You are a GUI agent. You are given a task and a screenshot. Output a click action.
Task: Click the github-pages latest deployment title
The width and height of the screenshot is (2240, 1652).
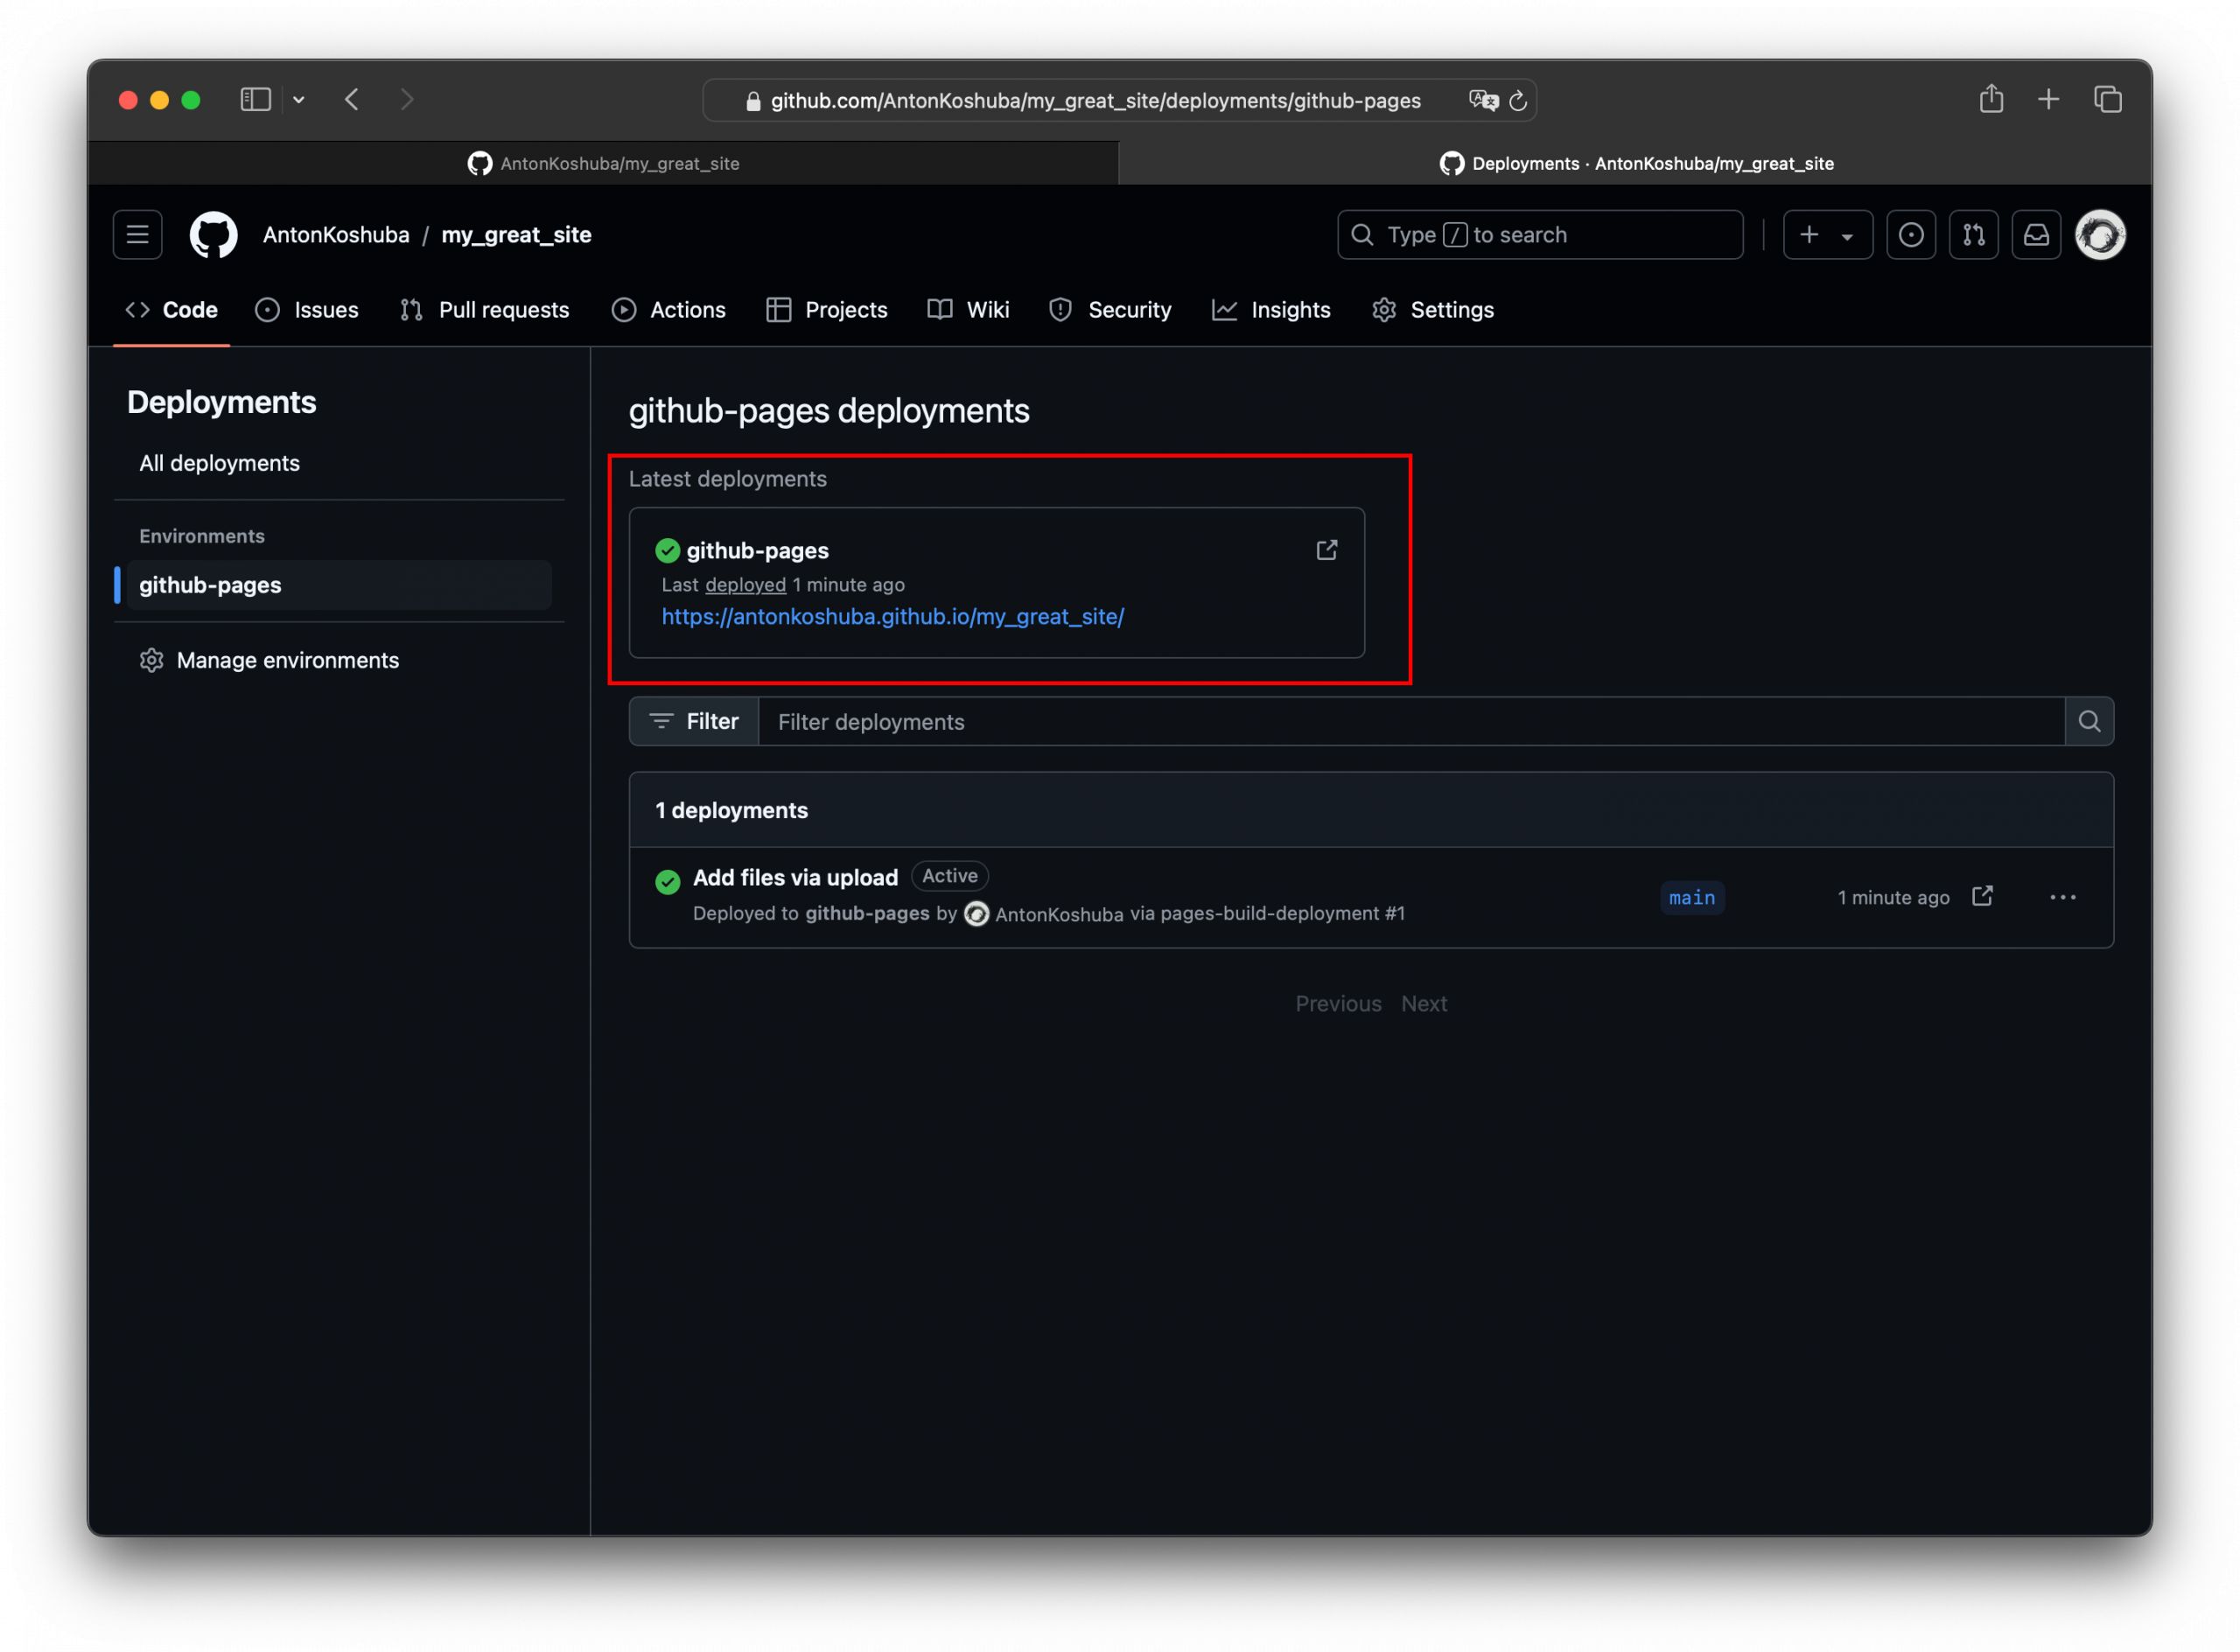coord(757,550)
